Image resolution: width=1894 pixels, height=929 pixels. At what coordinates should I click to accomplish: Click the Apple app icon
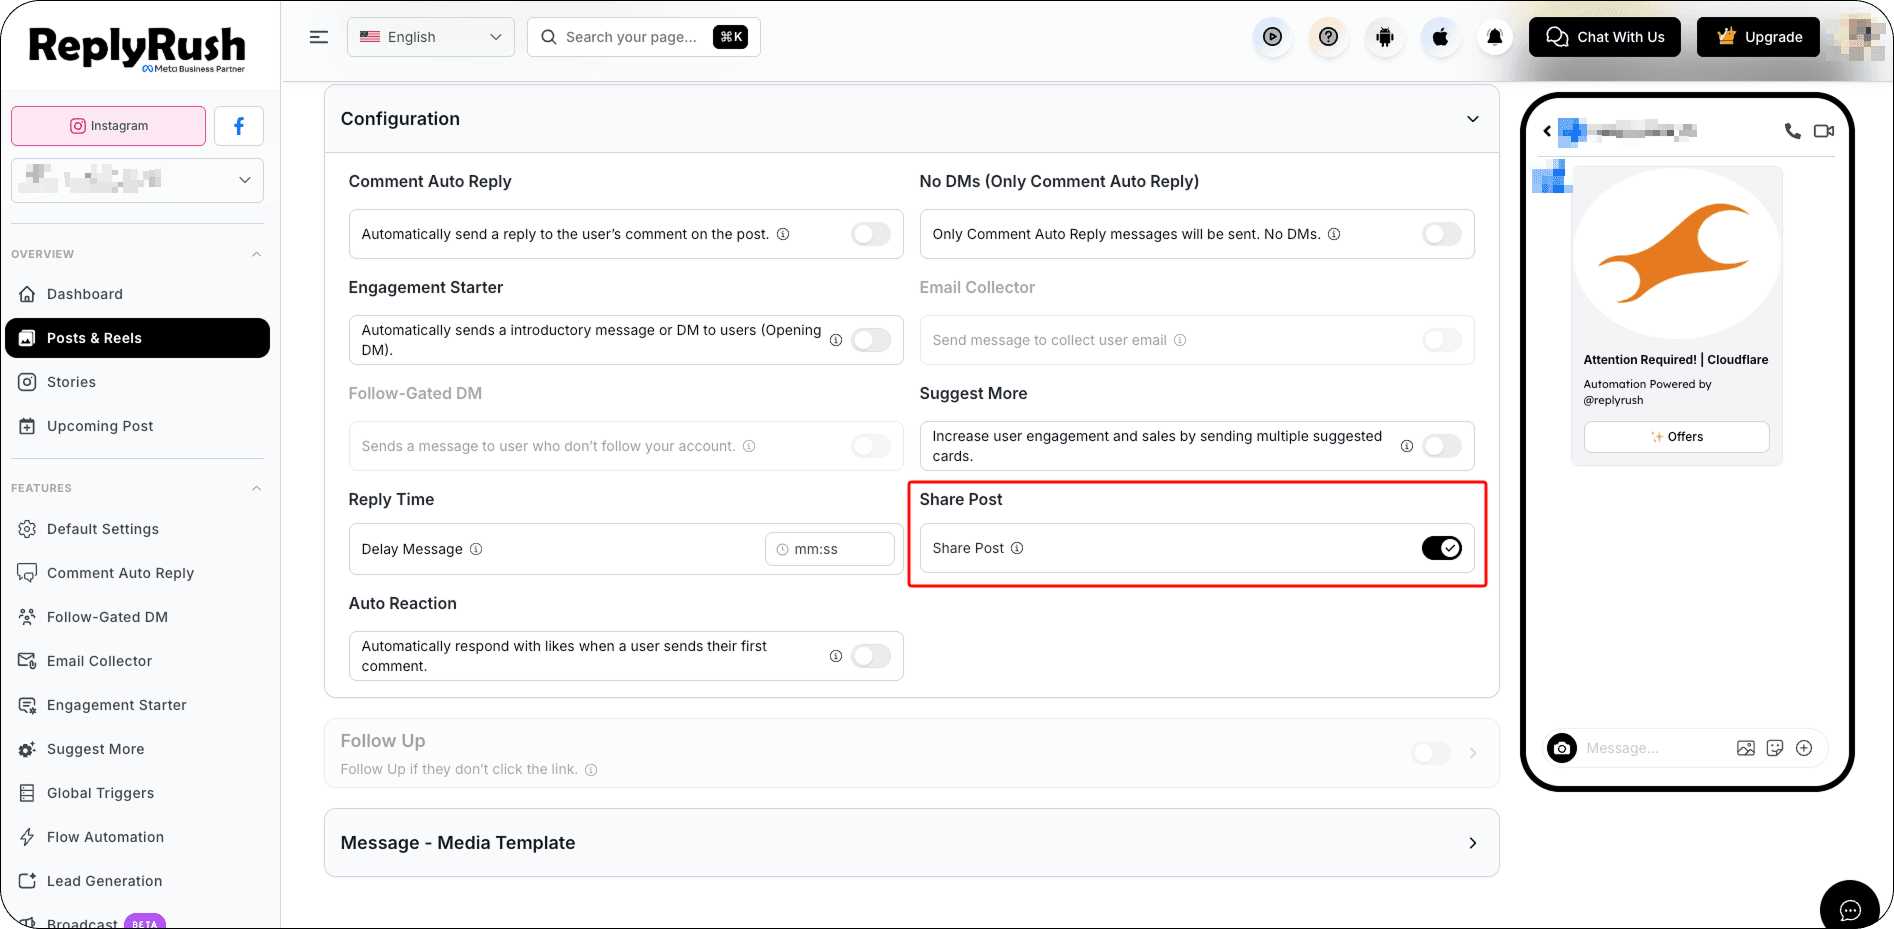[x=1440, y=37]
